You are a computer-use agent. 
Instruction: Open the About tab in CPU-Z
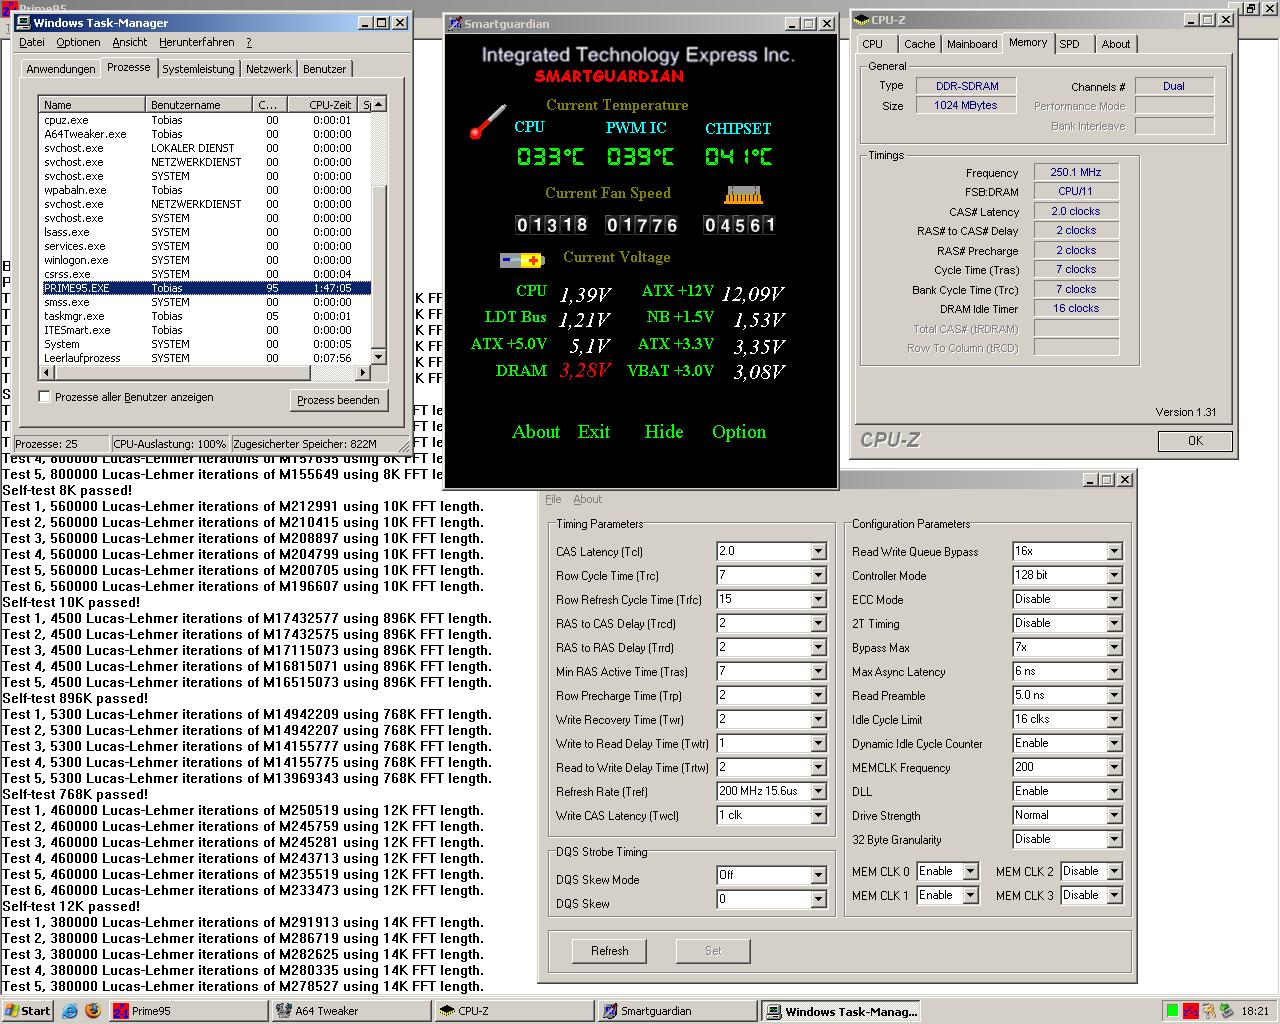click(x=1116, y=44)
